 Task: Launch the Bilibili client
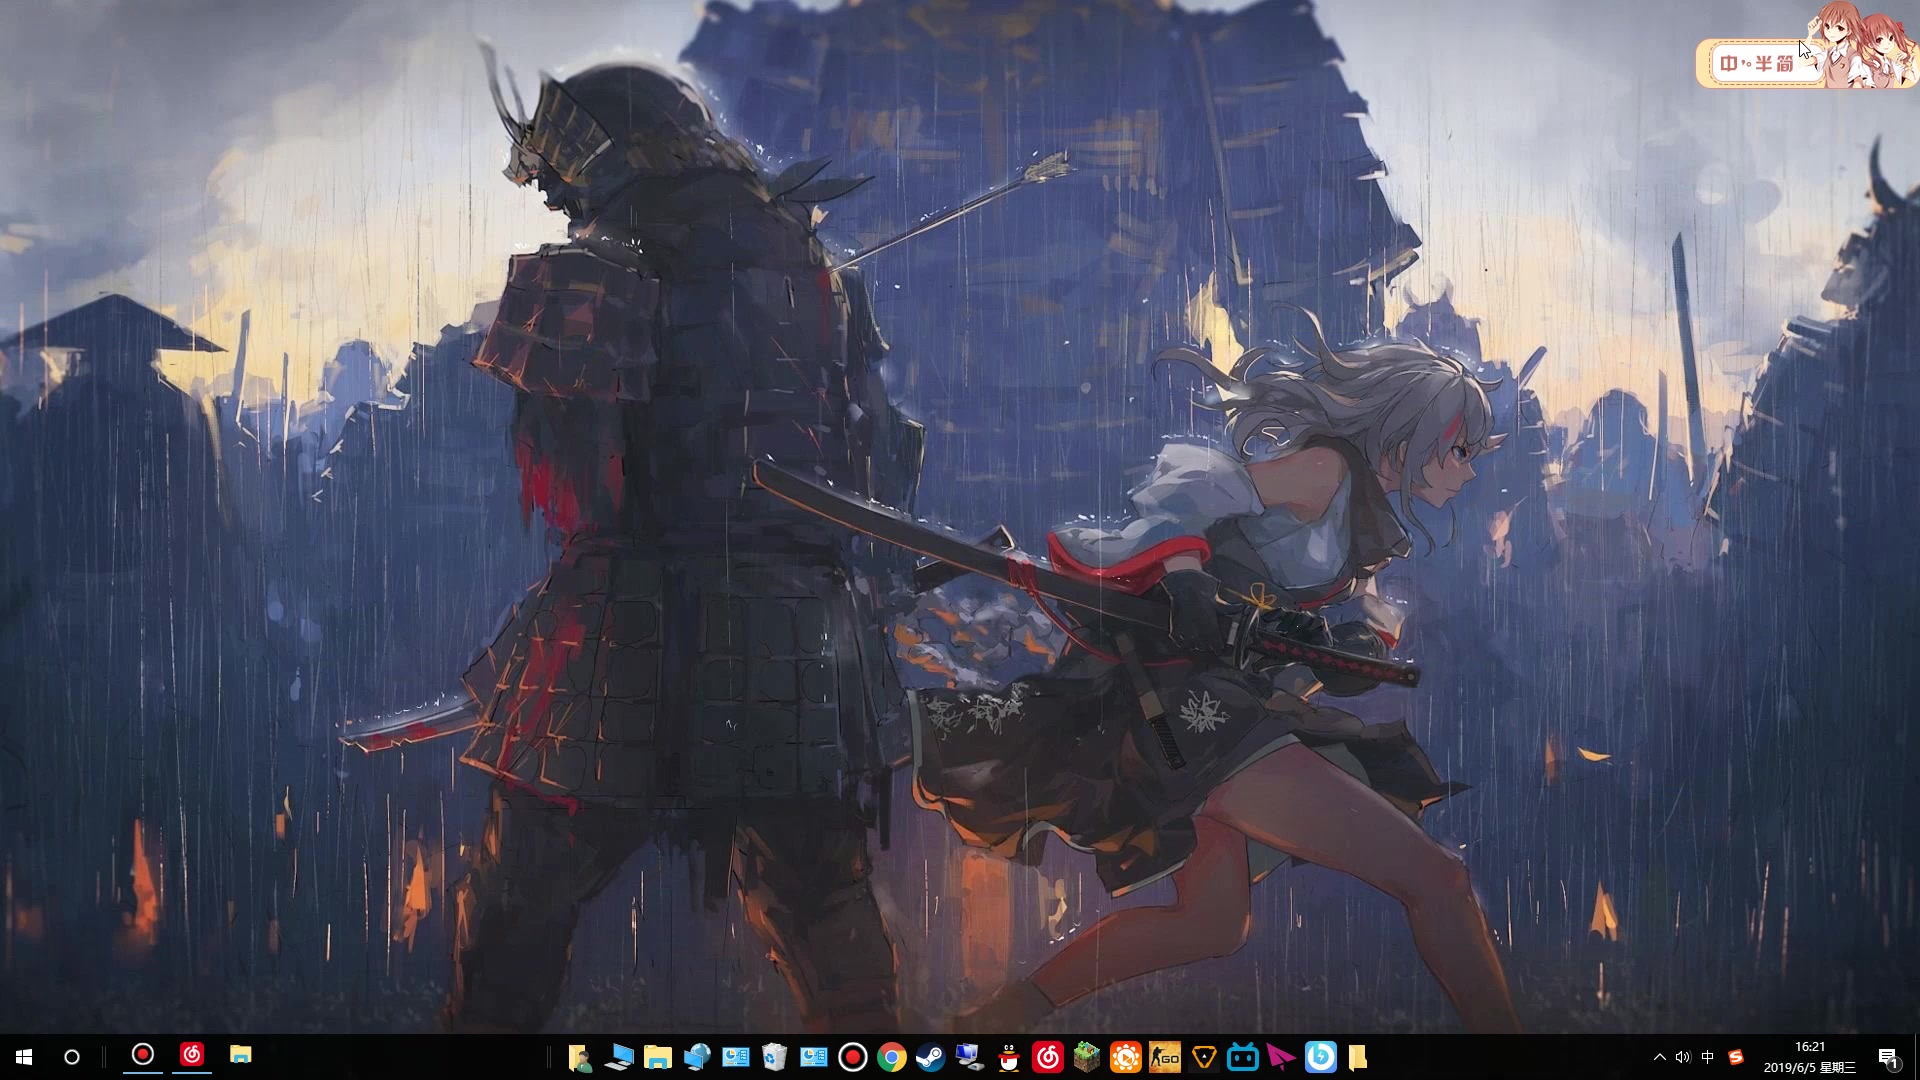click(x=1243, y=1057)
